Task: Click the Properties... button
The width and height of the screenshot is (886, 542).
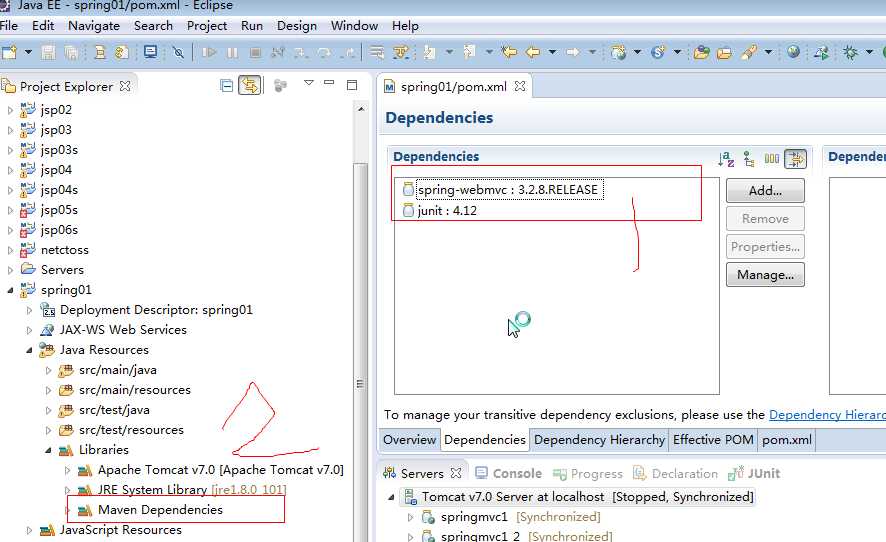Action: pyautogui.click(x=765, y=247)
